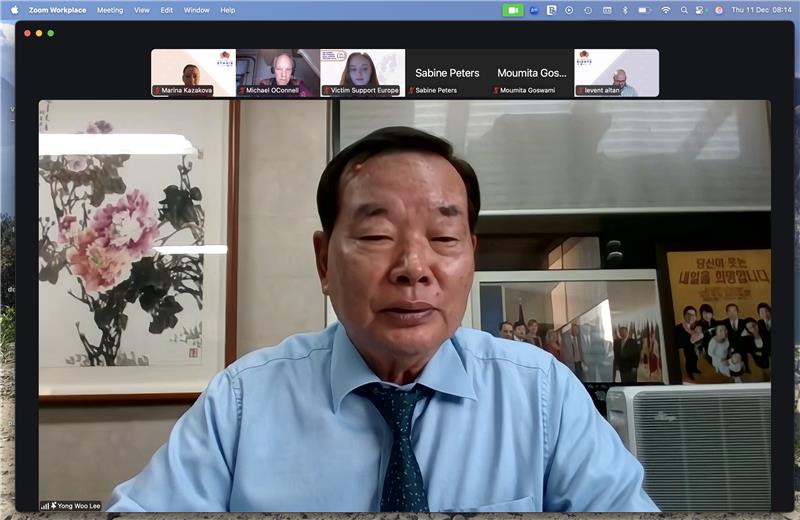800x520 pixels.
Task: Click the Spotlight search magnifier icon
Action: pyautogui.click(x=683, y=10)
